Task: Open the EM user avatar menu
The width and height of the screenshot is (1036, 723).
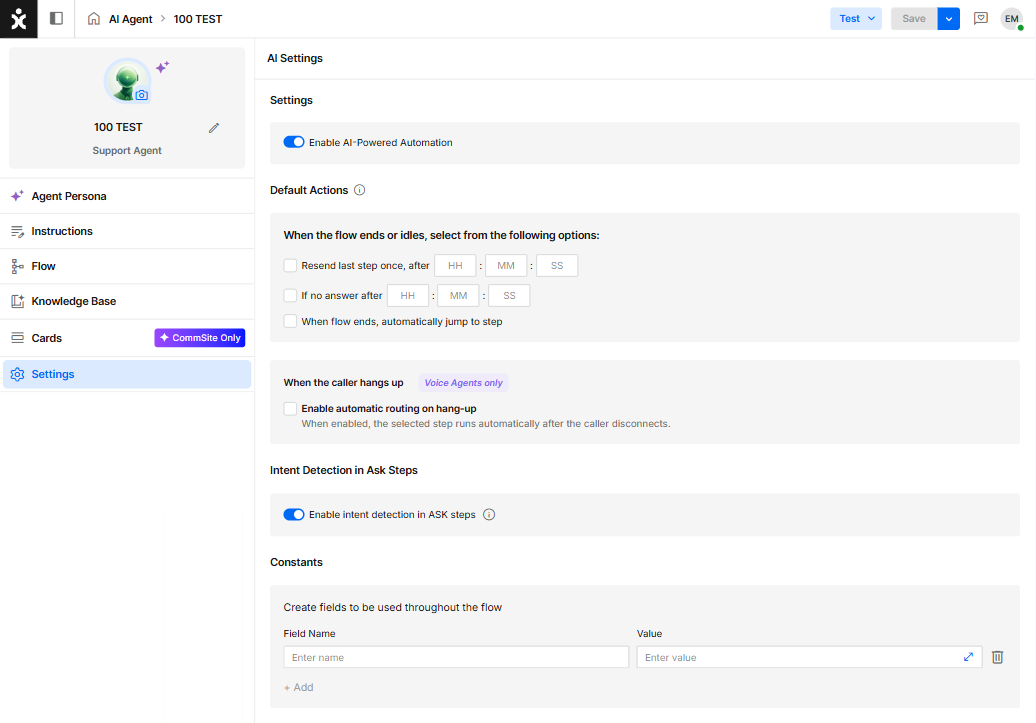Action: point(1012,19)
